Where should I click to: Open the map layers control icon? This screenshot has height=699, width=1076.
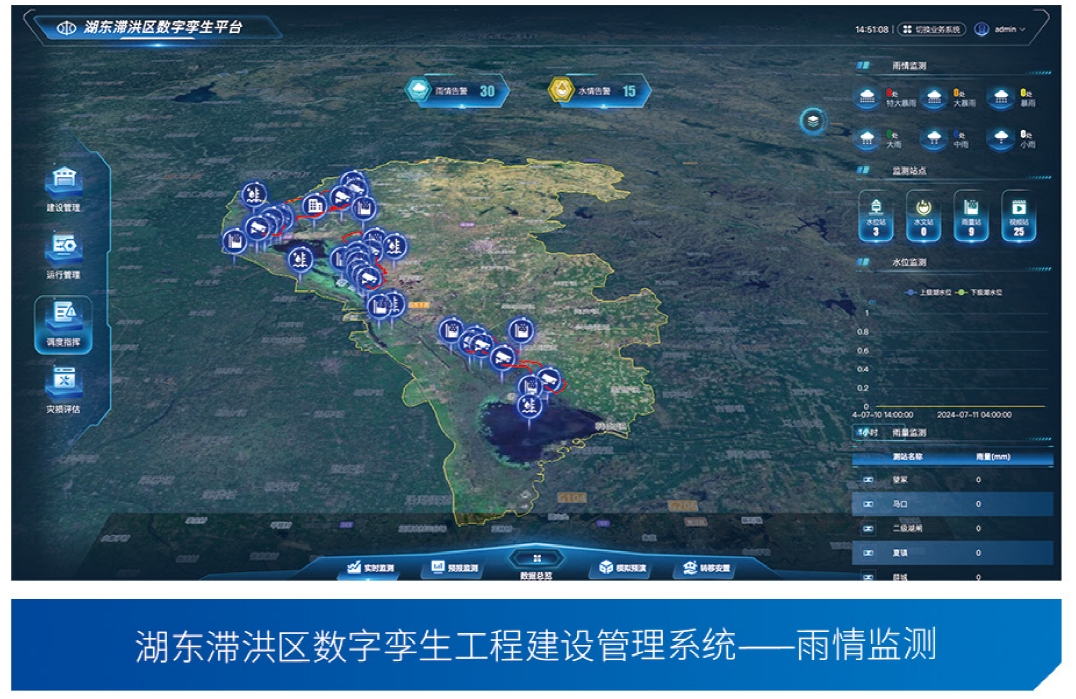(815, 121)
